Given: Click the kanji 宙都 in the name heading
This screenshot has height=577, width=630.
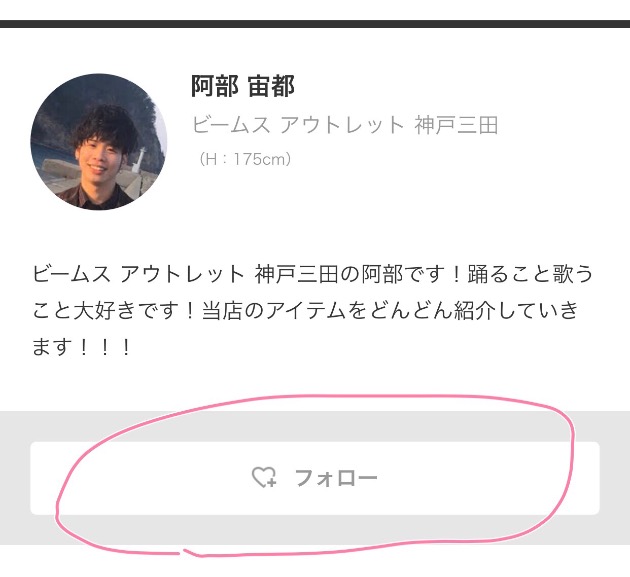Looking at the screenshot, I should pyautogui.click(x=271, y=86).
